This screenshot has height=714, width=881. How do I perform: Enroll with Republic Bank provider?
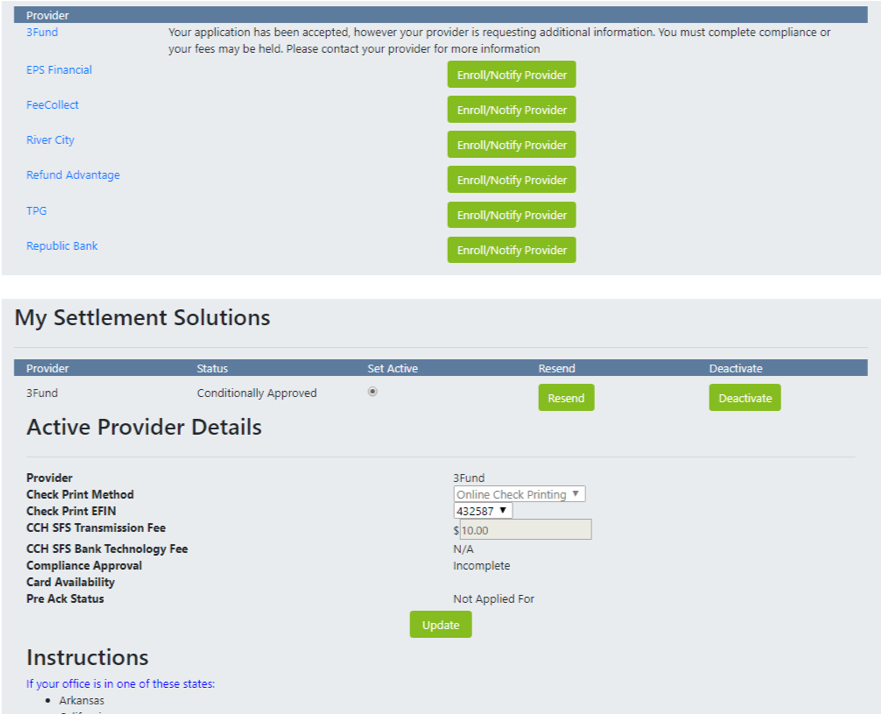click(x=511, y=249)
